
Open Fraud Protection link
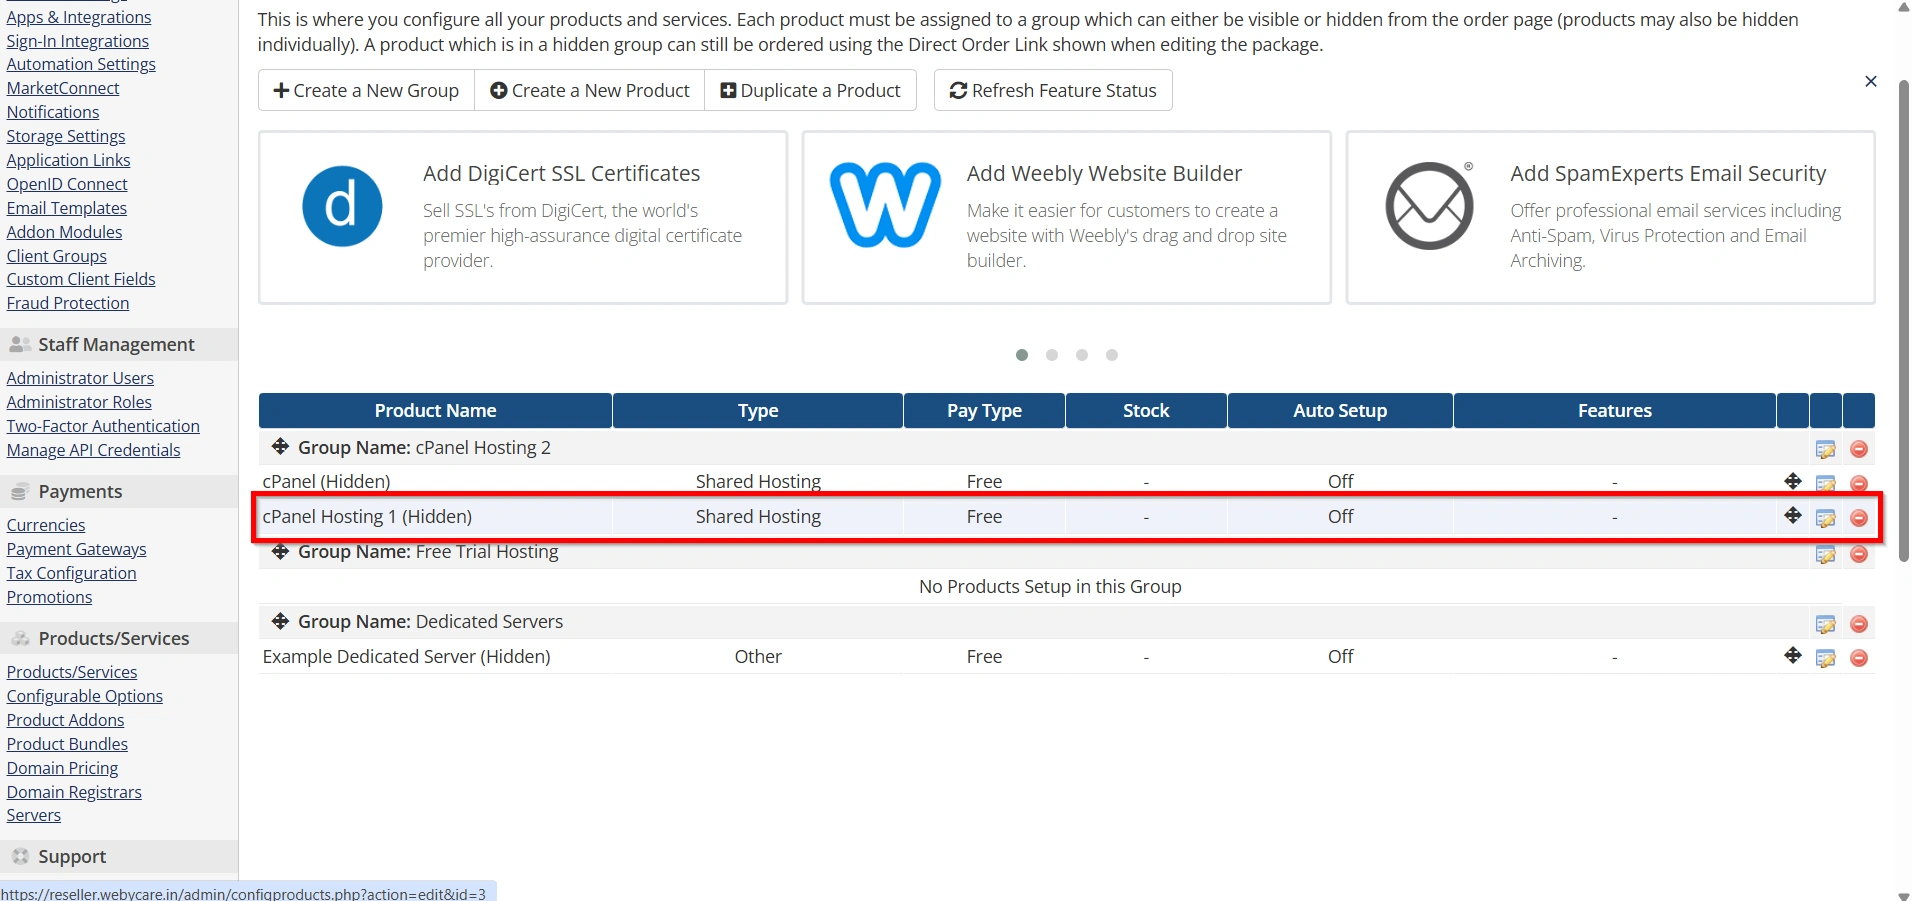point(68,303)
